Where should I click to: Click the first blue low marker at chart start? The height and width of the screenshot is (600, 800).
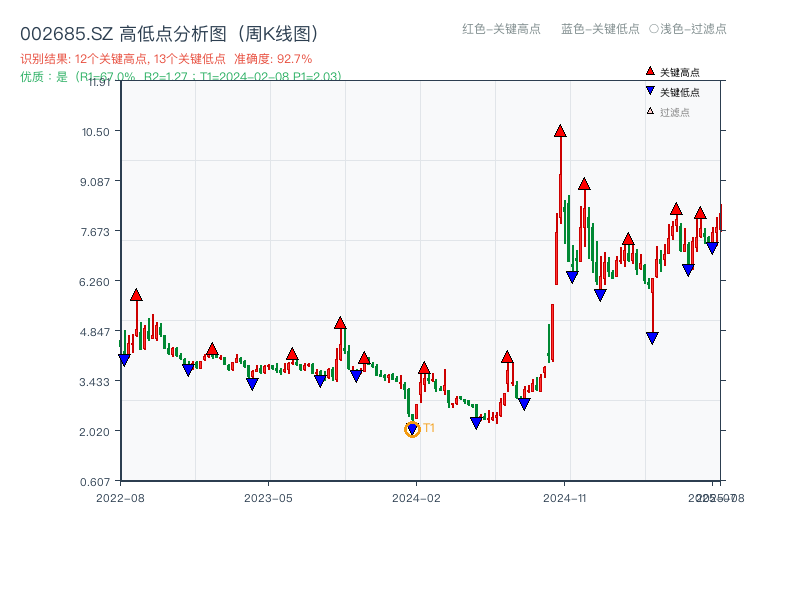click(124, 360)
